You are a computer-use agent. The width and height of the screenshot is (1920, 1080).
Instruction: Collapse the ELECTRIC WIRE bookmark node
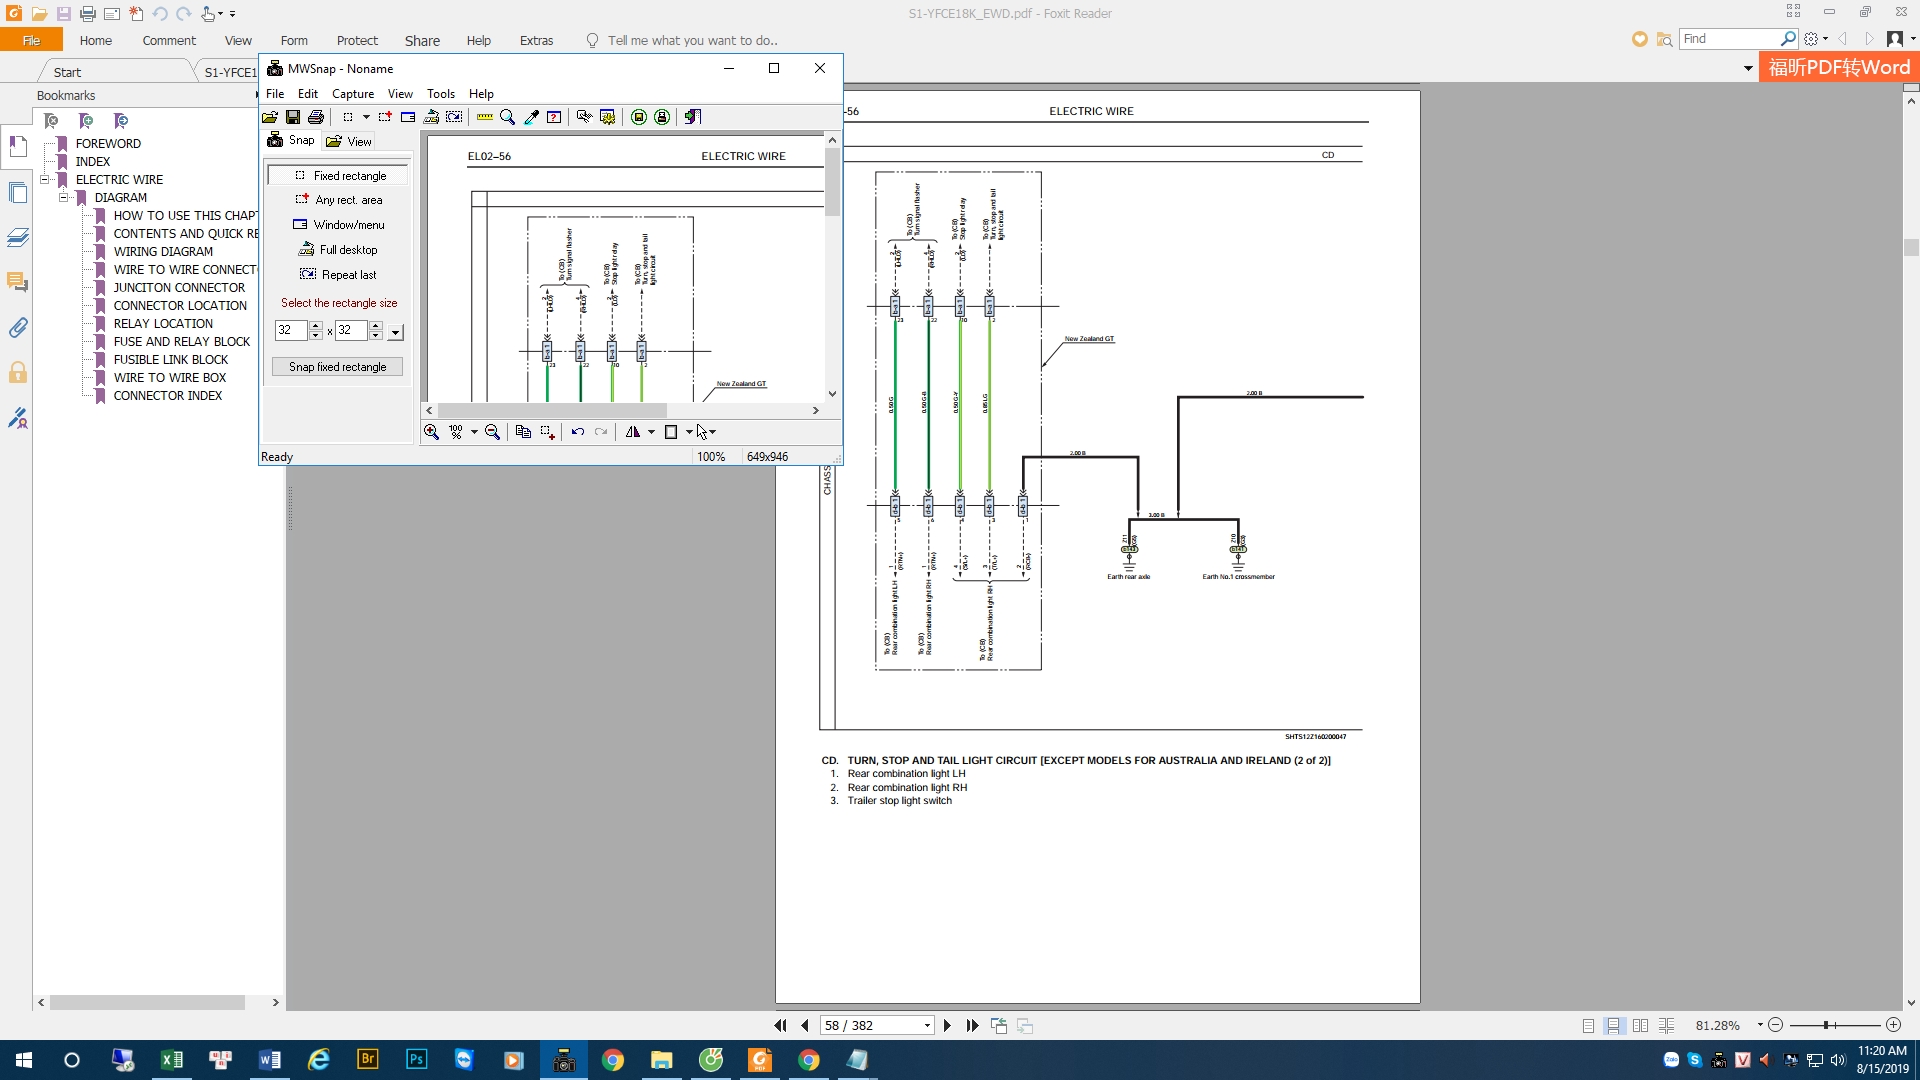coord(44,180)
